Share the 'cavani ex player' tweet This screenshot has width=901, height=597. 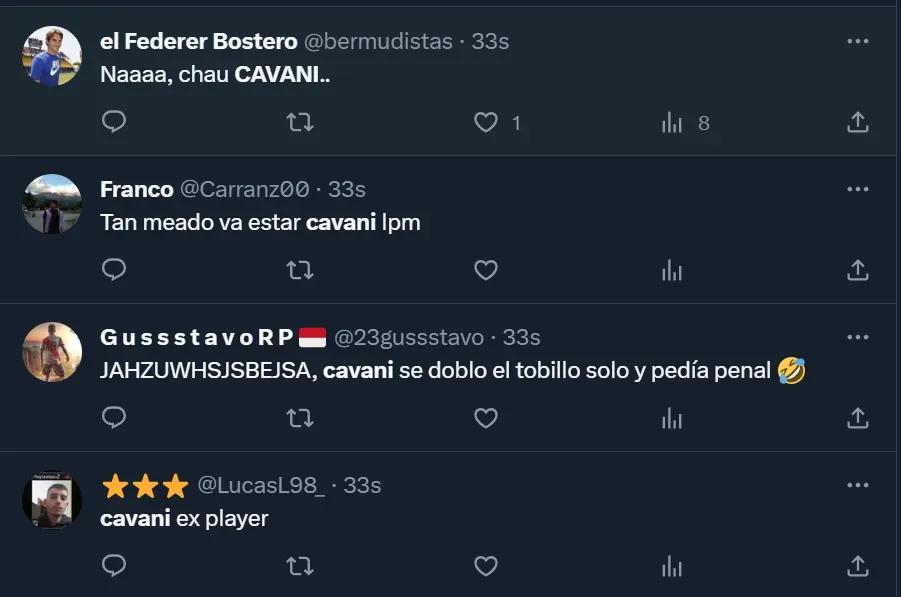(857, 566)
